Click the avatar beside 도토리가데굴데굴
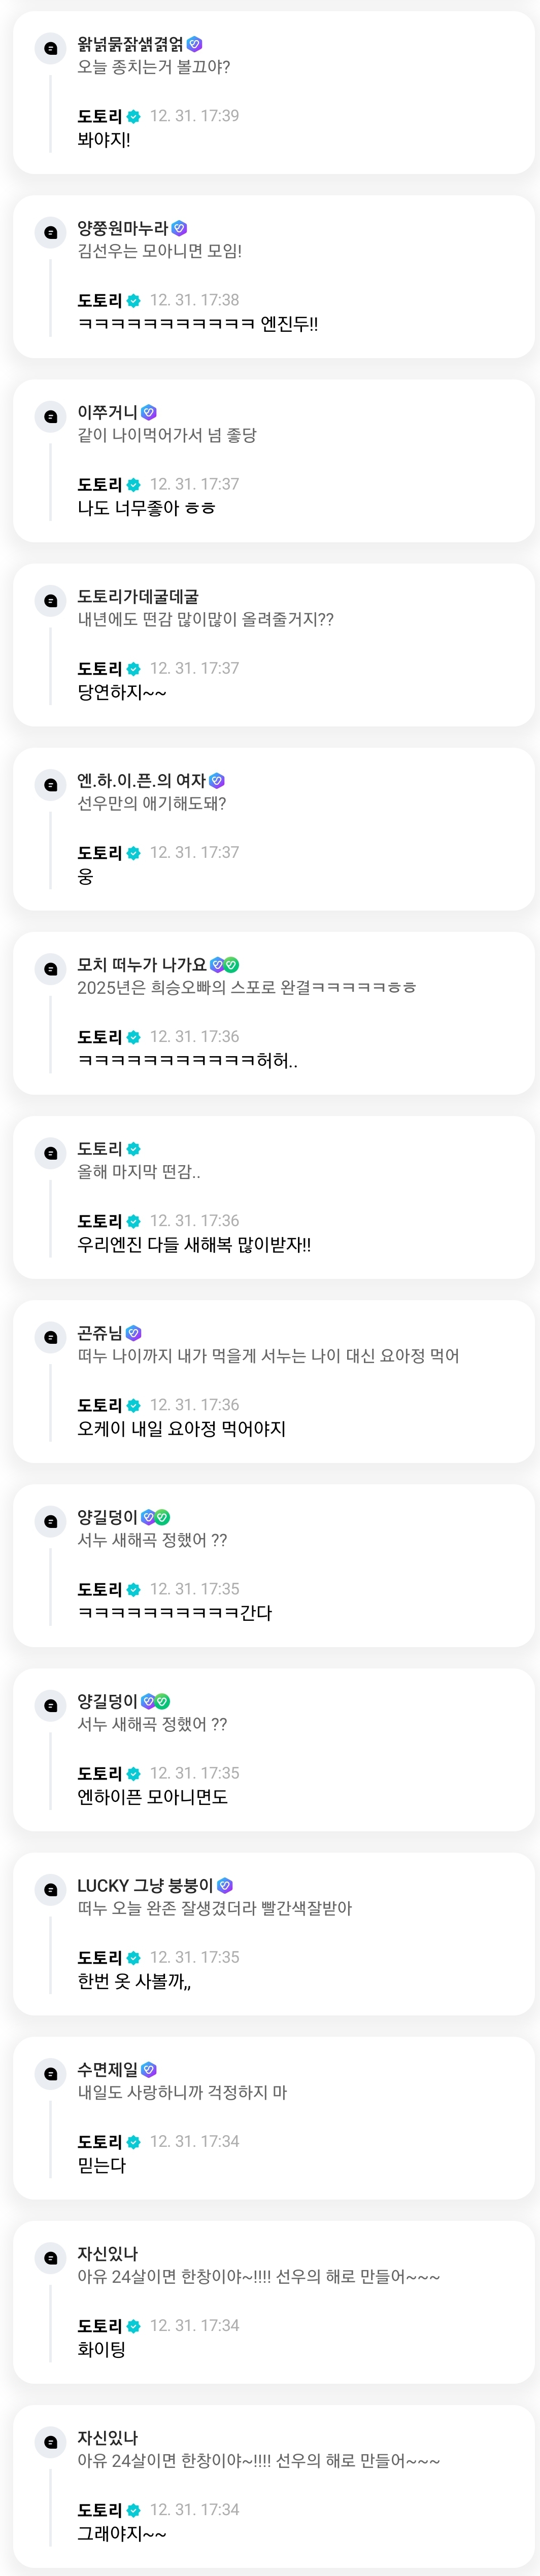 pos(50,600)
